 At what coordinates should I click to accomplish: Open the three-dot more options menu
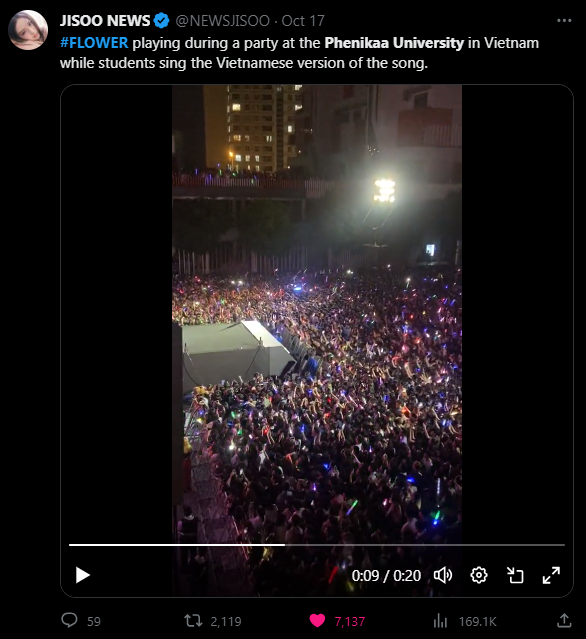point(564,20)
